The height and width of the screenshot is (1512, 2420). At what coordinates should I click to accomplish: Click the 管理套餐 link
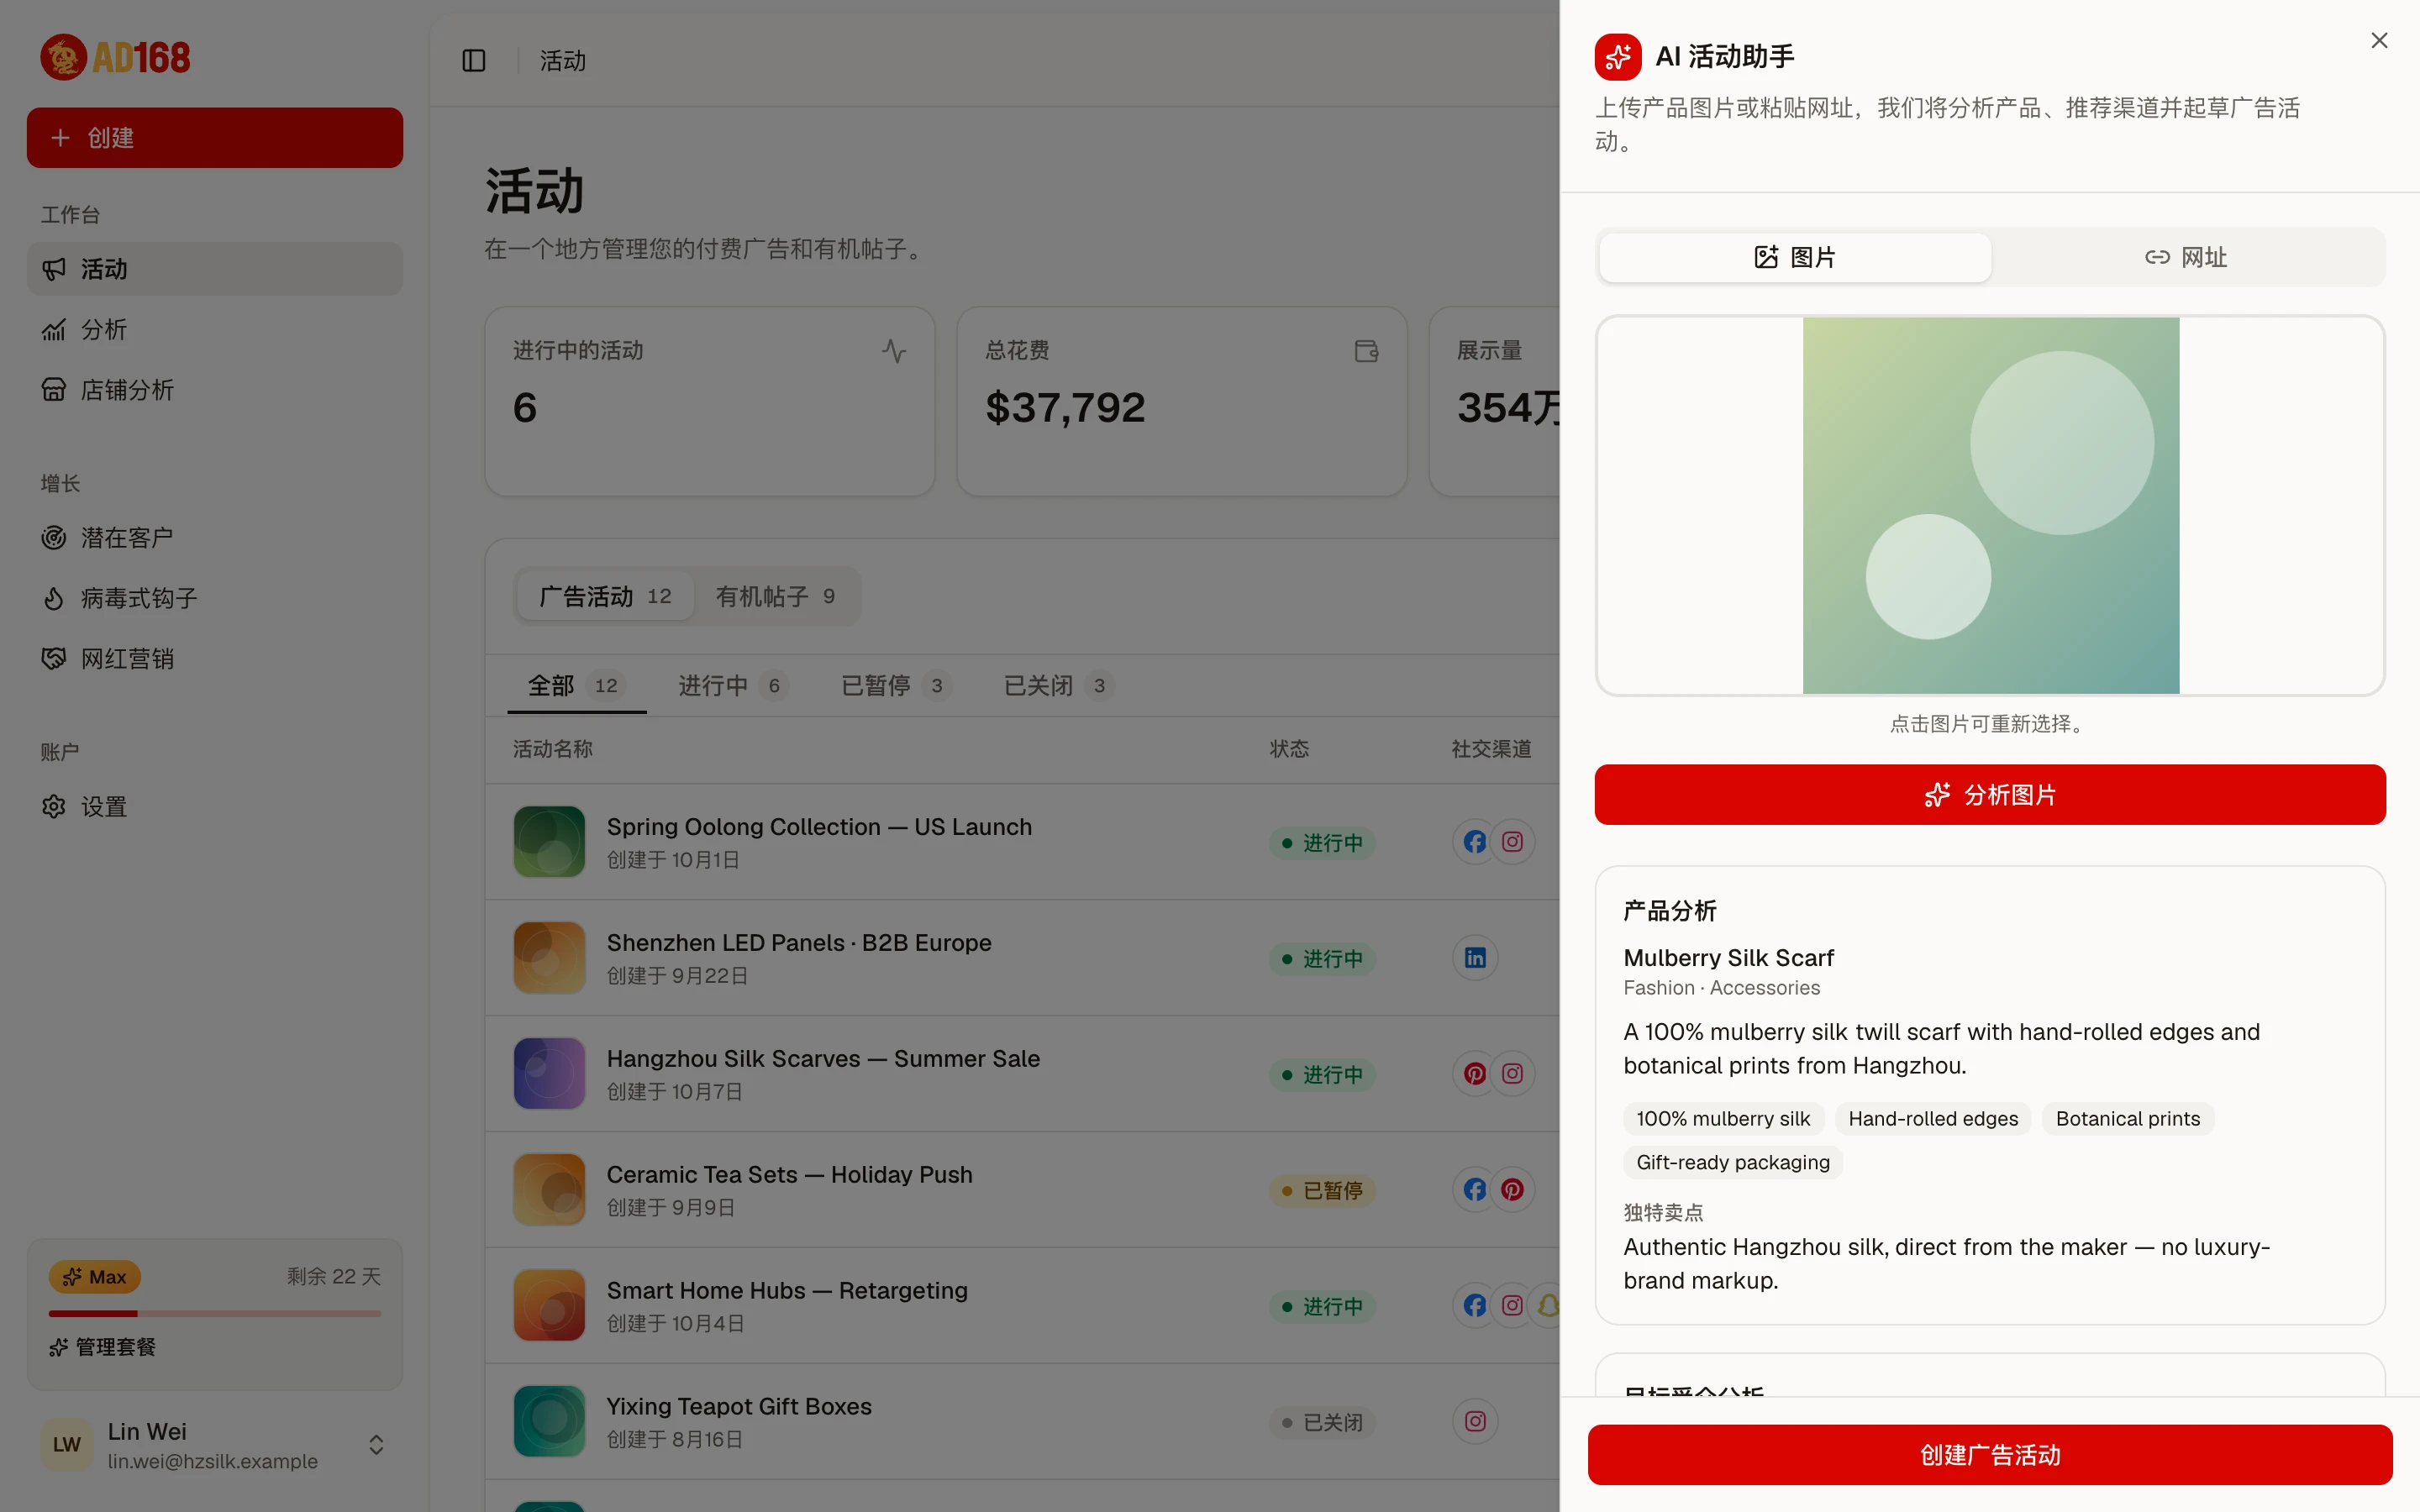point(102,1347)
